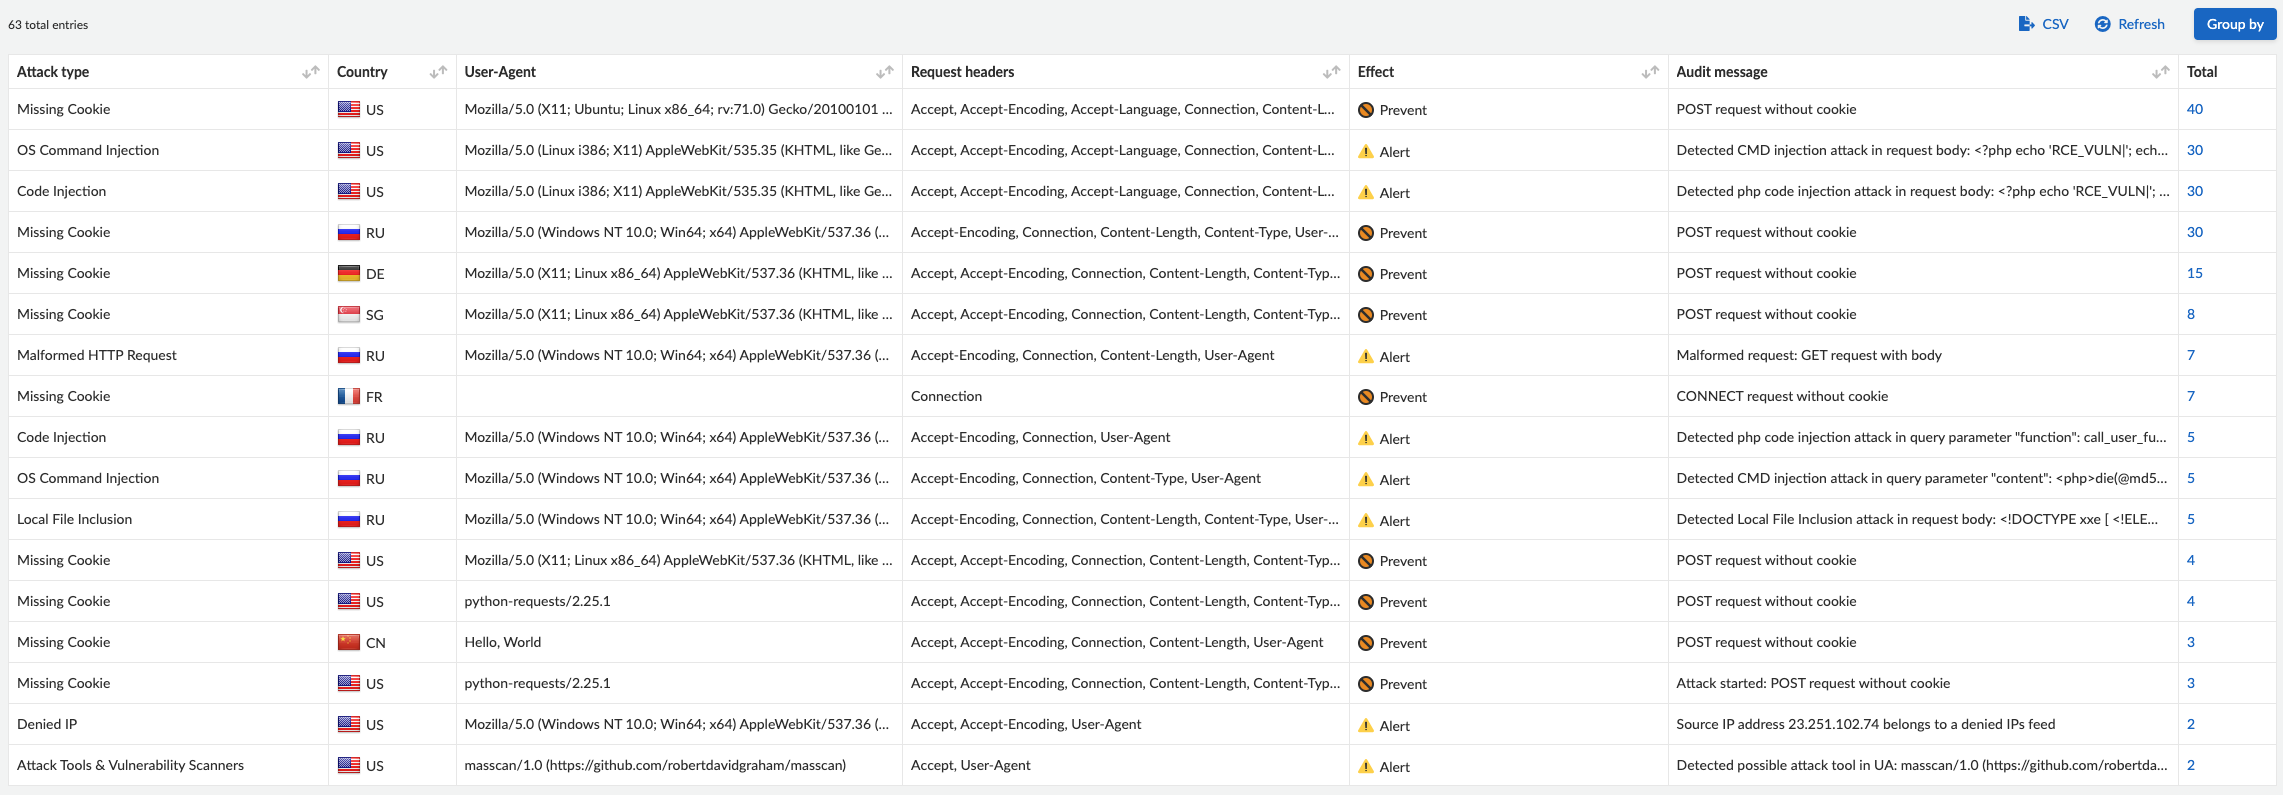Sort by Attack type column arrows
Viewport: 2283px width, 795px height.
tap(311, 72)
